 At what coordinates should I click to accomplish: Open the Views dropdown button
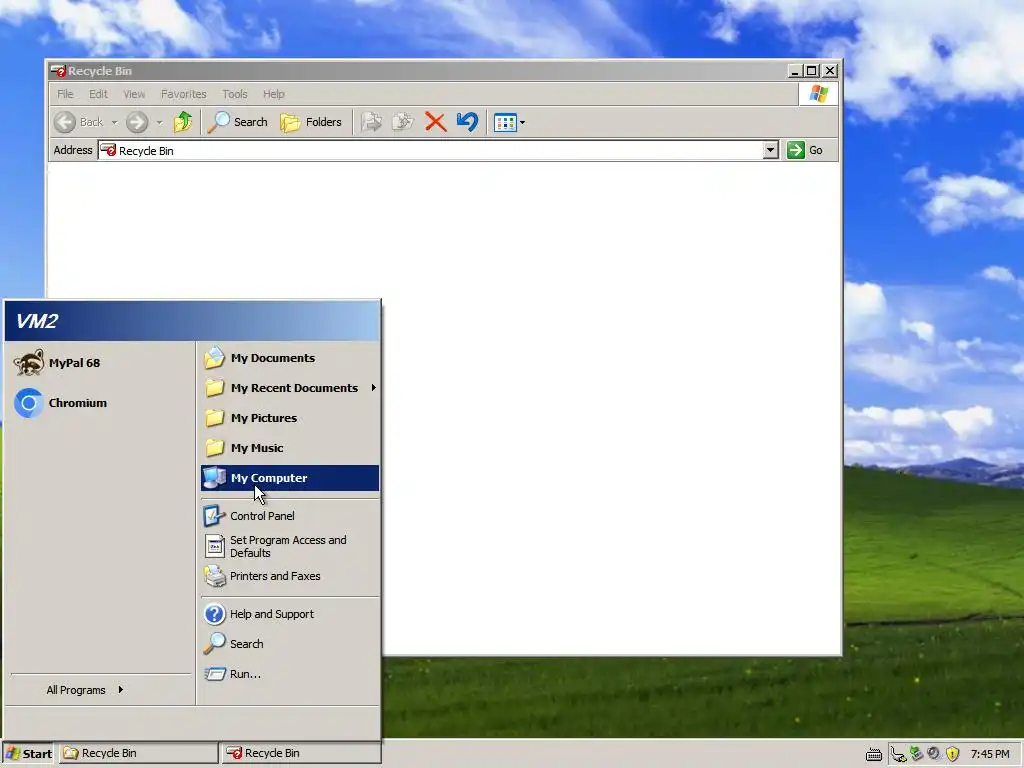509,122
